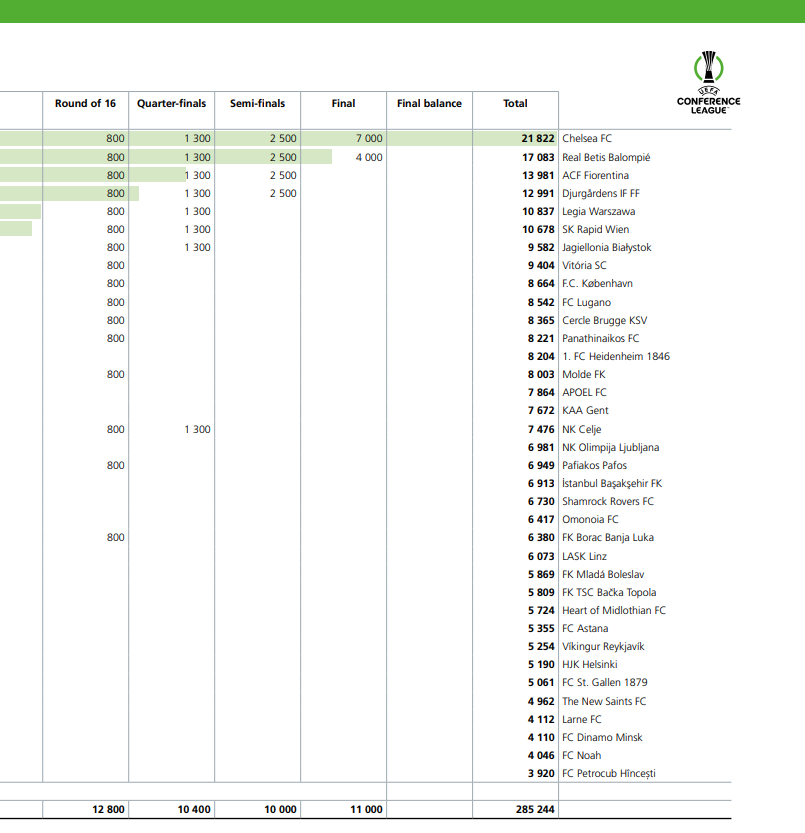The image size is (805, 833).
Task: Click the club name 'SK Rapid Wien'
Action: coord(595,230)
